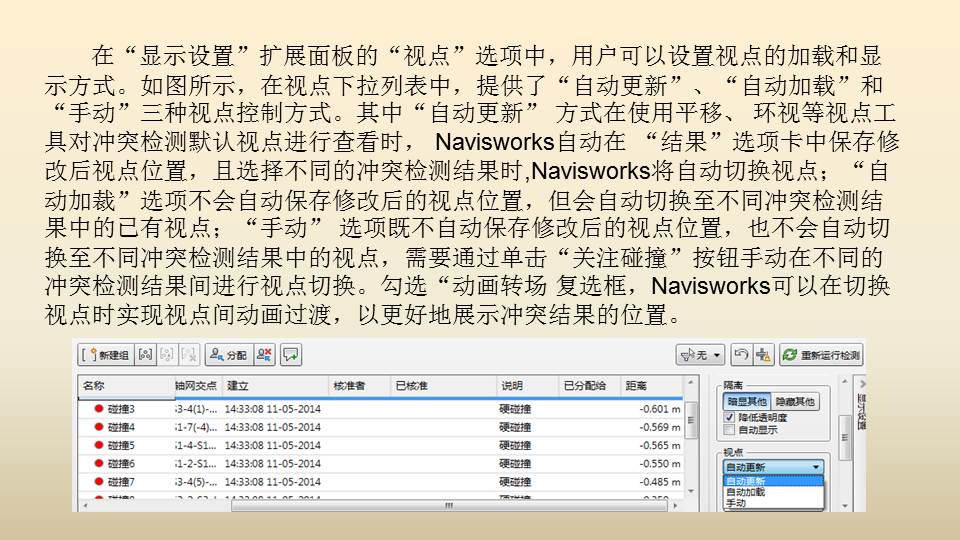960x540 pixels.
Task: Click the greyed remove-from-group icon
Action: tap(189, 355)
